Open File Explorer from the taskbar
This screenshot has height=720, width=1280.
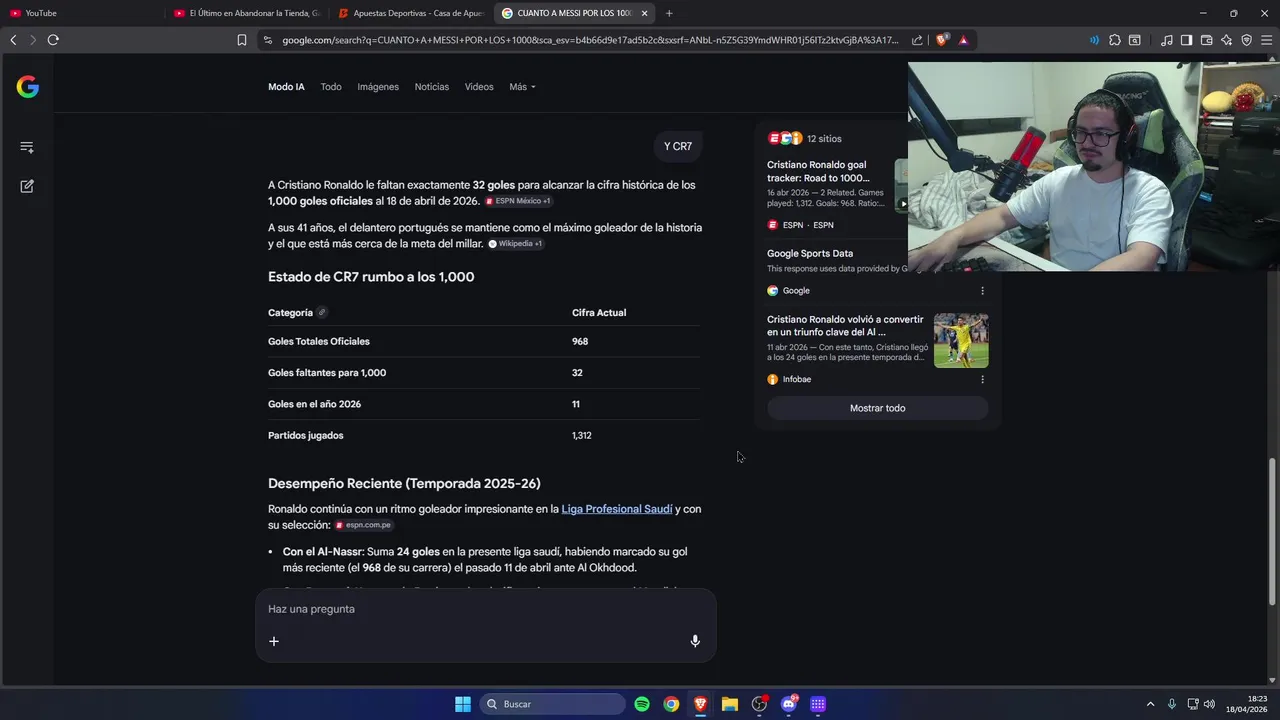click(x=730, y=704)
